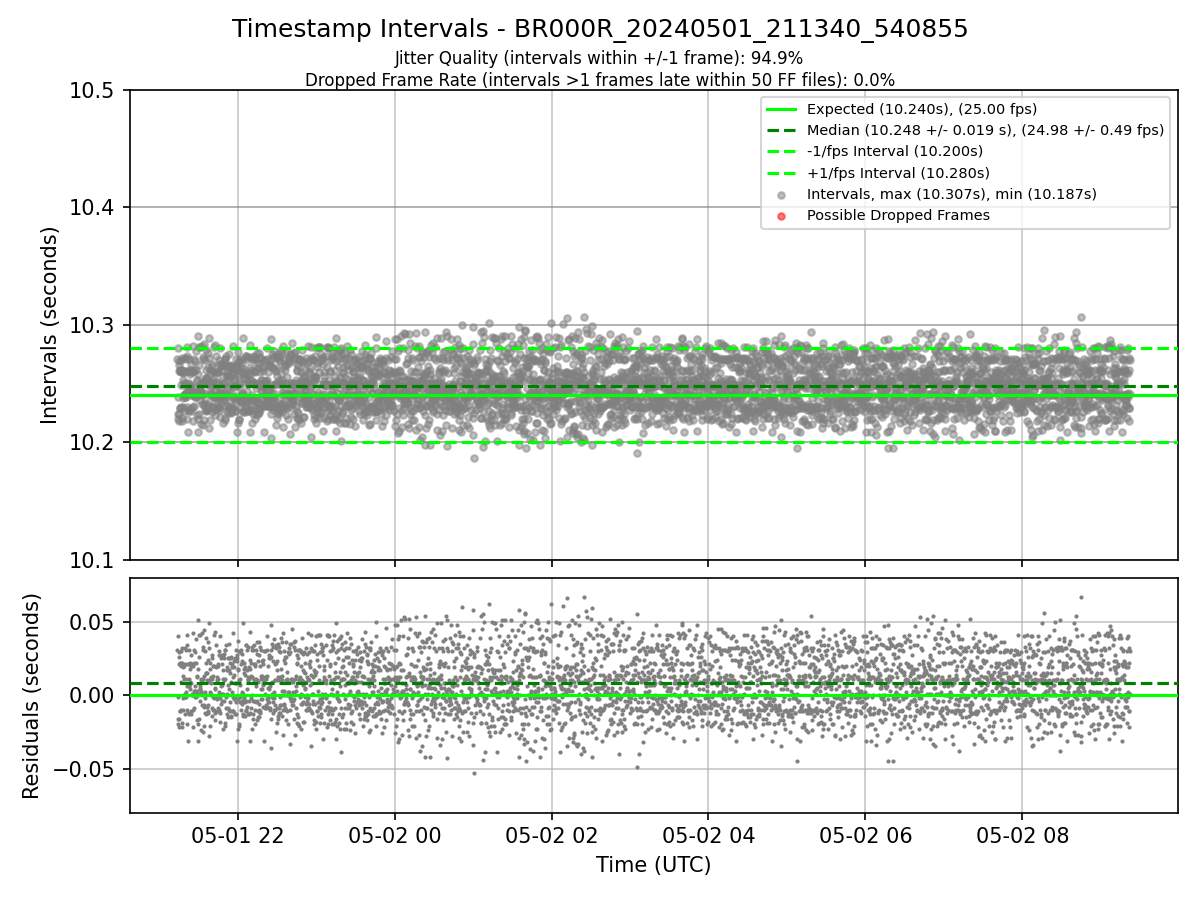Click the '05-02 04' time tick label
The image size is (1200, 900).
coord(708,835)
